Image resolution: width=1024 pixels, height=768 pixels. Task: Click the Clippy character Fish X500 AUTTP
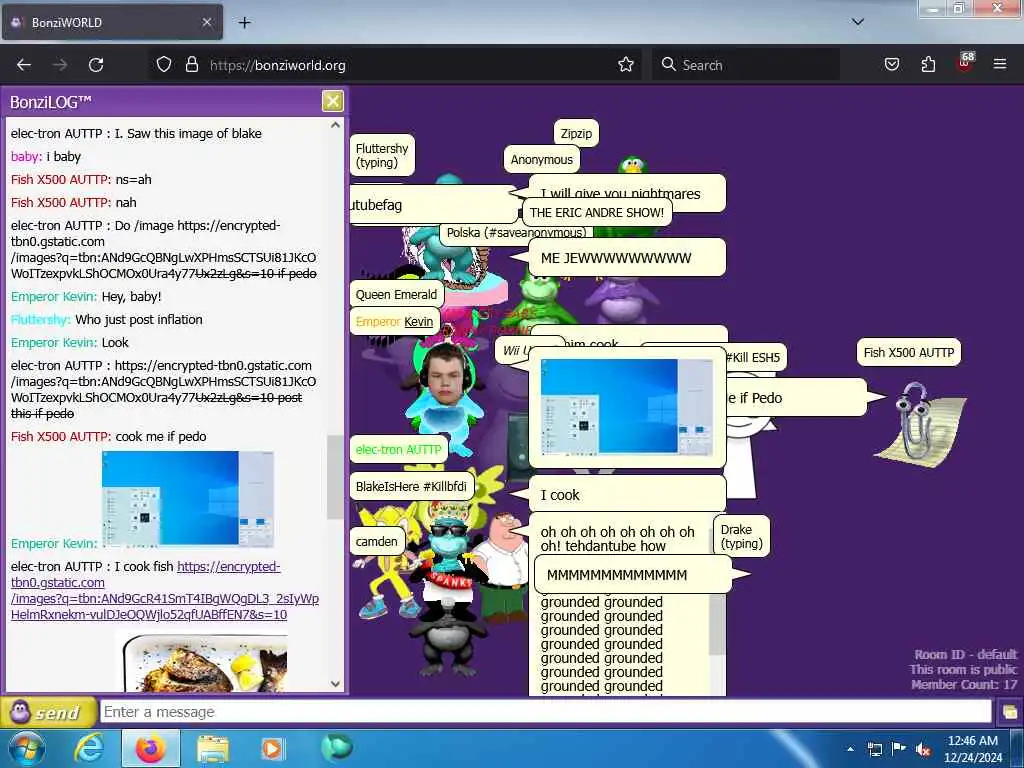pyautogui.click(x=919, y=423)
